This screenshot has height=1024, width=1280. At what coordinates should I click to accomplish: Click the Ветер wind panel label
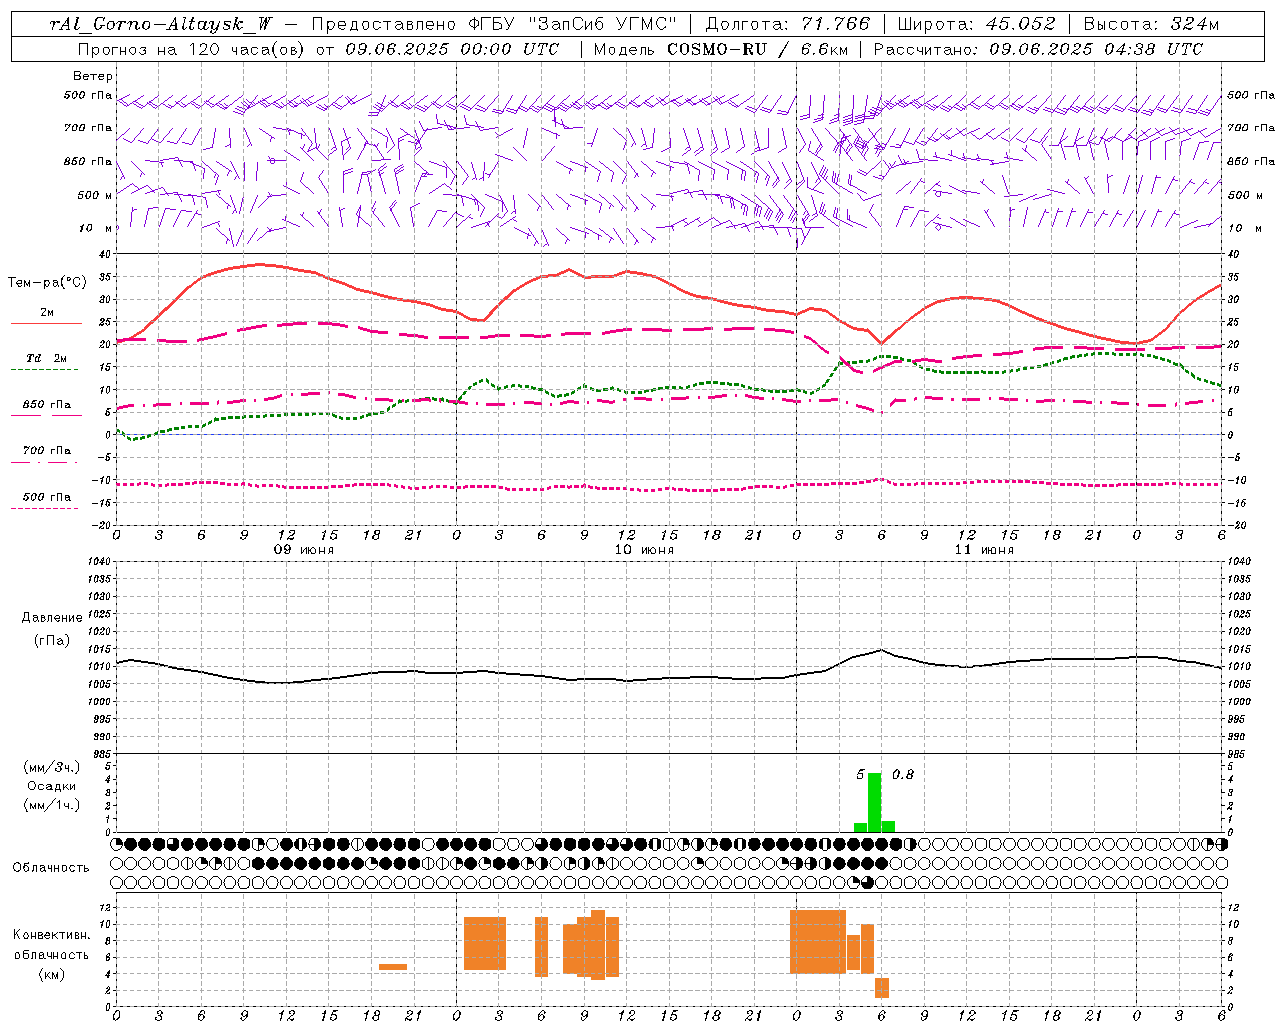(93, 76)
